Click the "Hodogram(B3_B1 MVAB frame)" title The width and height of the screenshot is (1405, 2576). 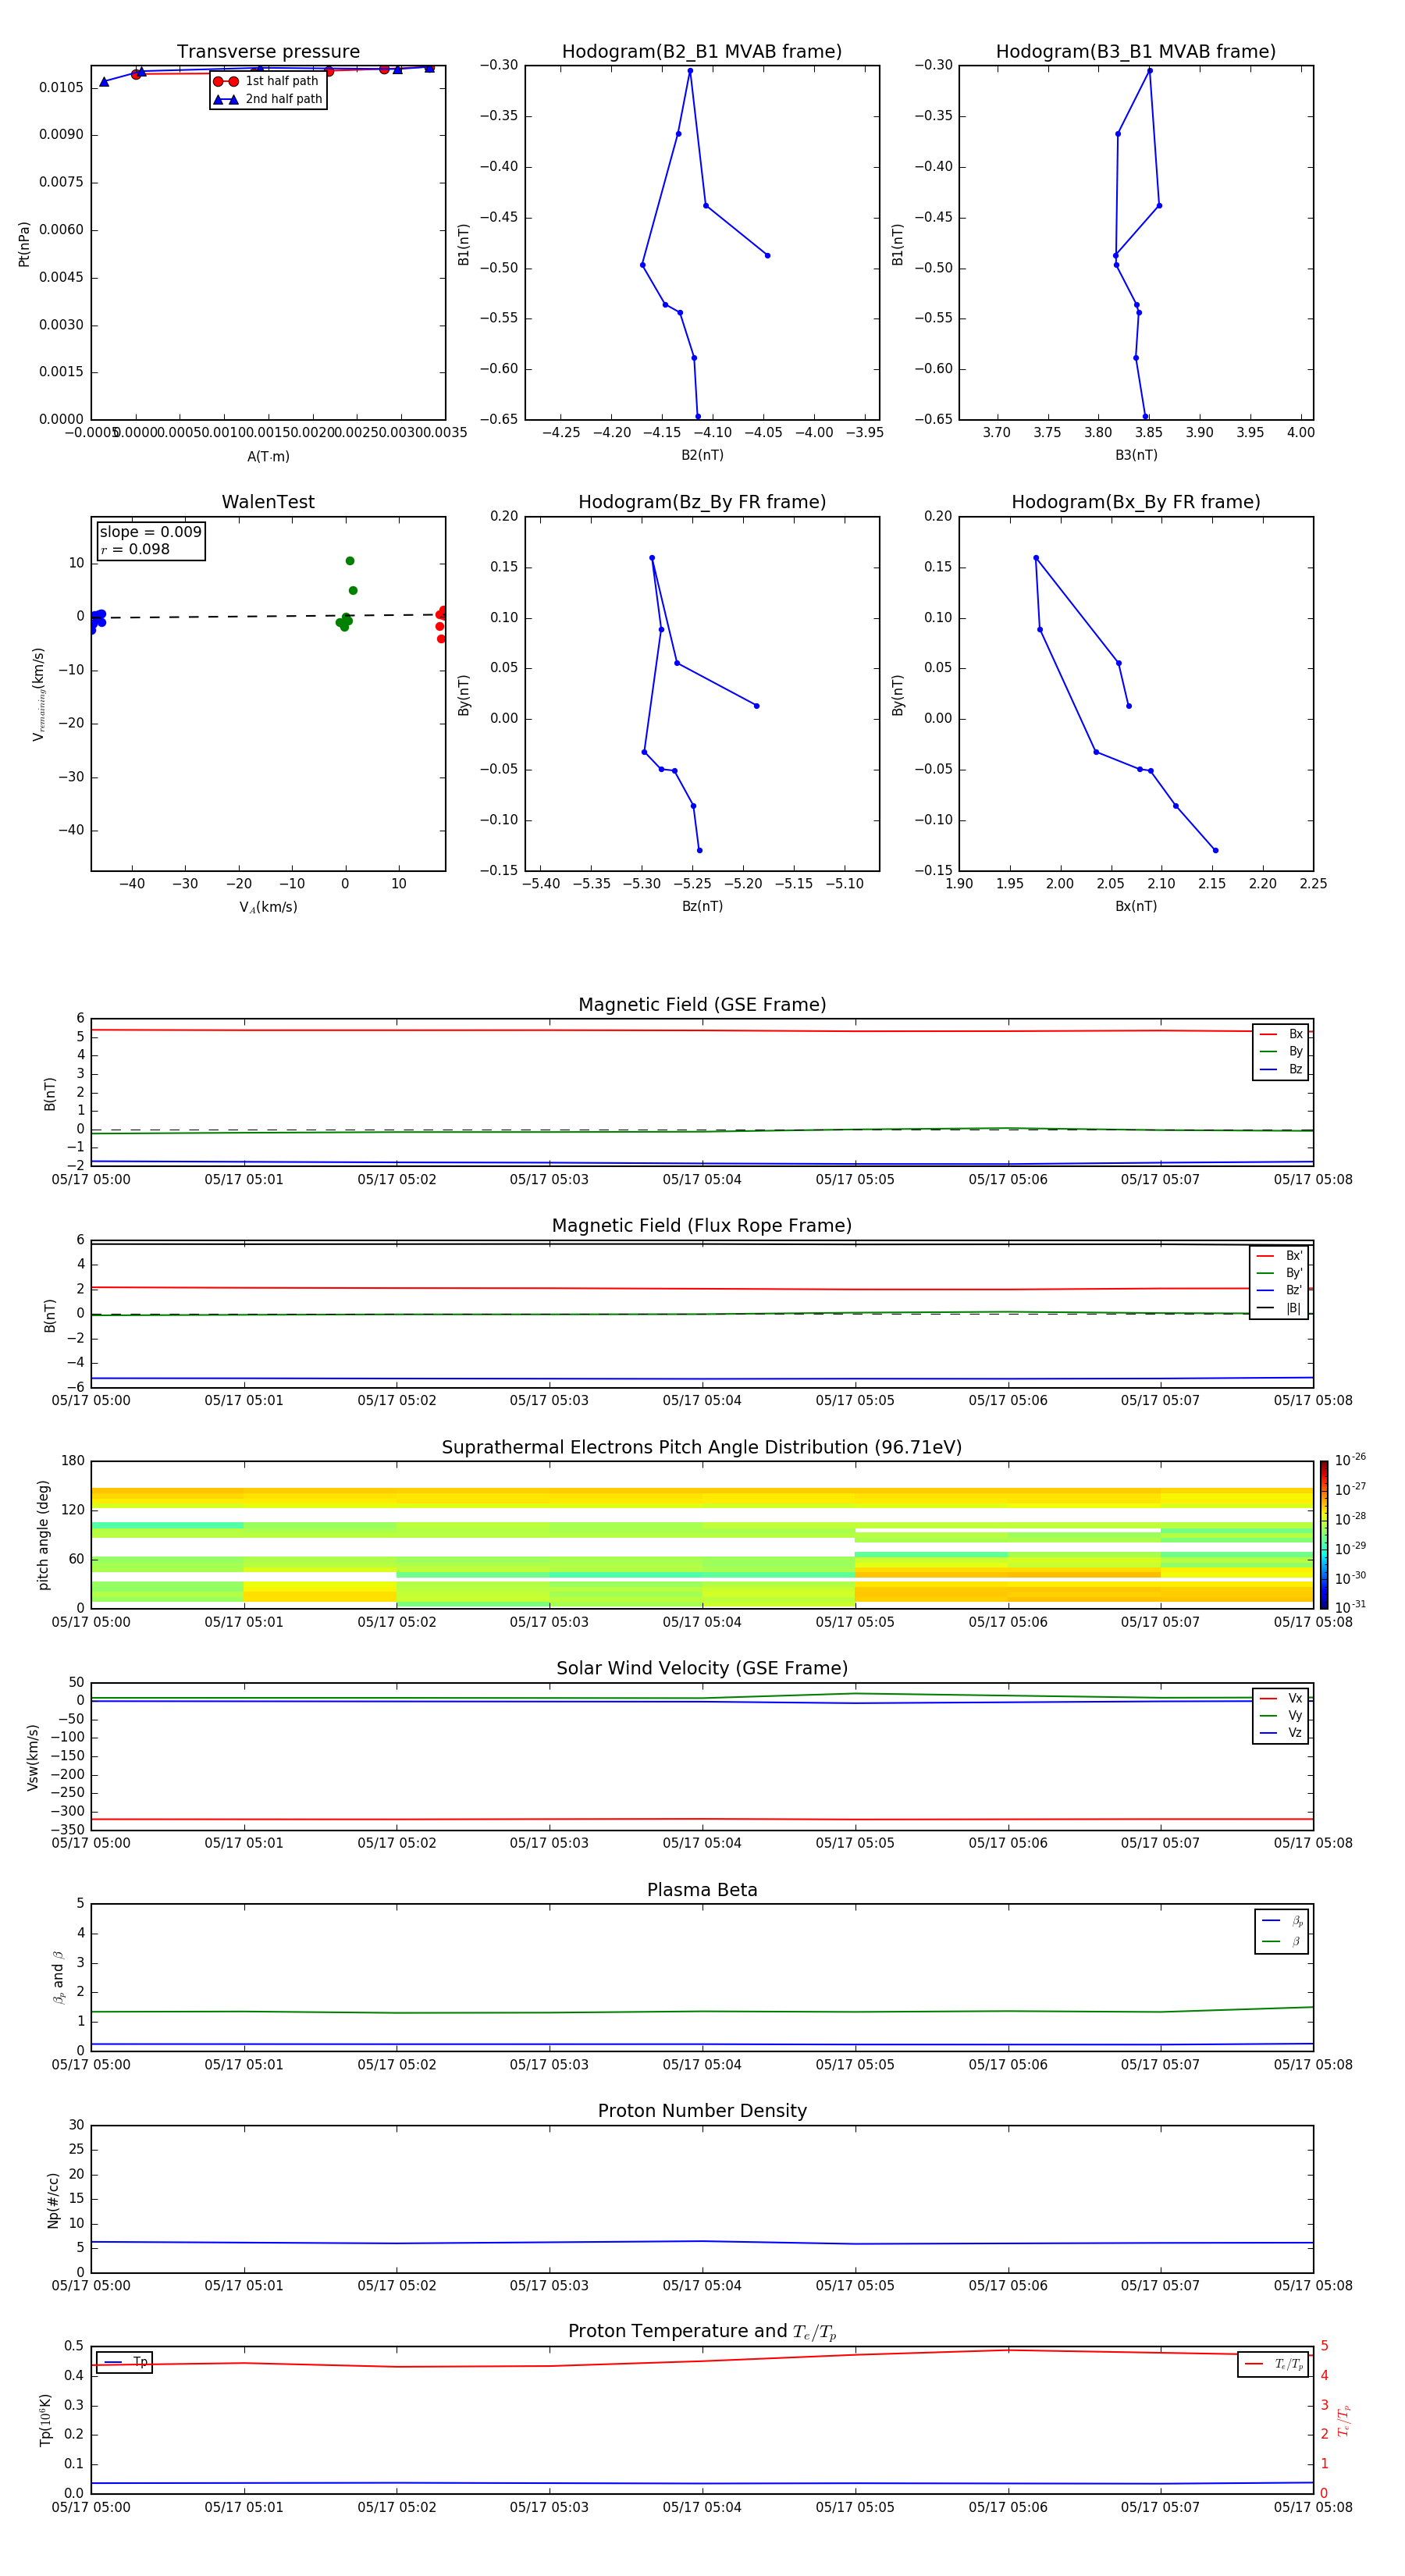[1136, 52]
